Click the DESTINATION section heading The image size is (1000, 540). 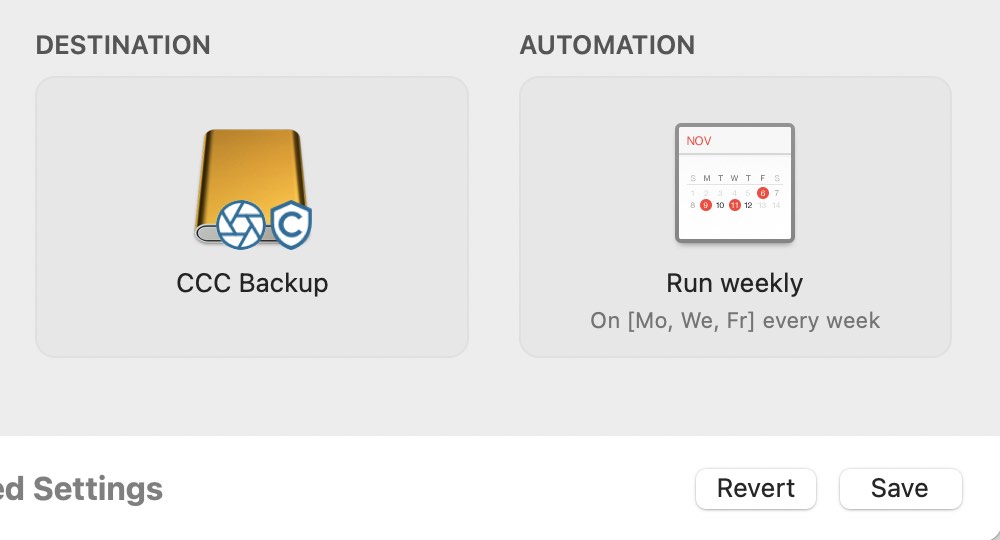pos(123,45)
